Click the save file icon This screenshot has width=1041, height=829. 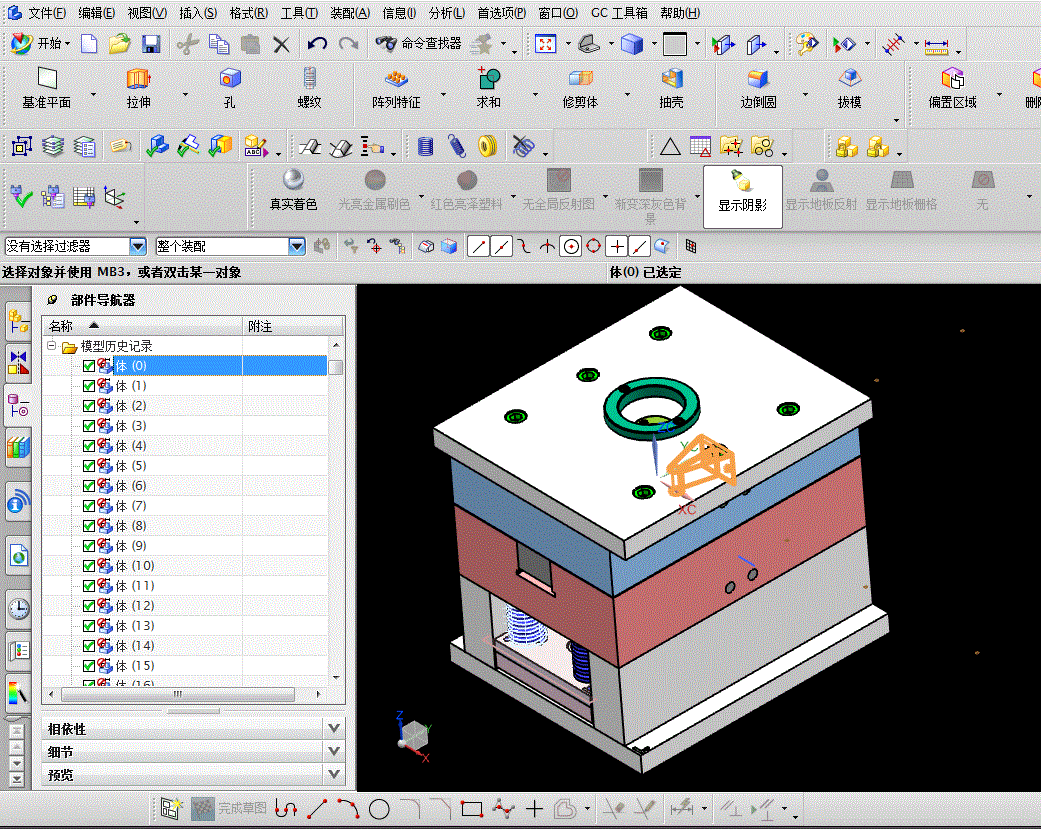tap(151, 44)
